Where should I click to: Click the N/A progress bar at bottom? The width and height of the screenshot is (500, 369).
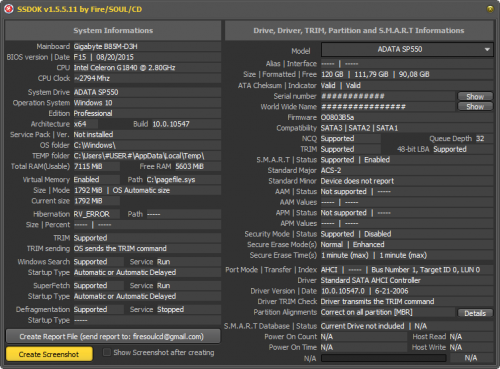(383, 358)
